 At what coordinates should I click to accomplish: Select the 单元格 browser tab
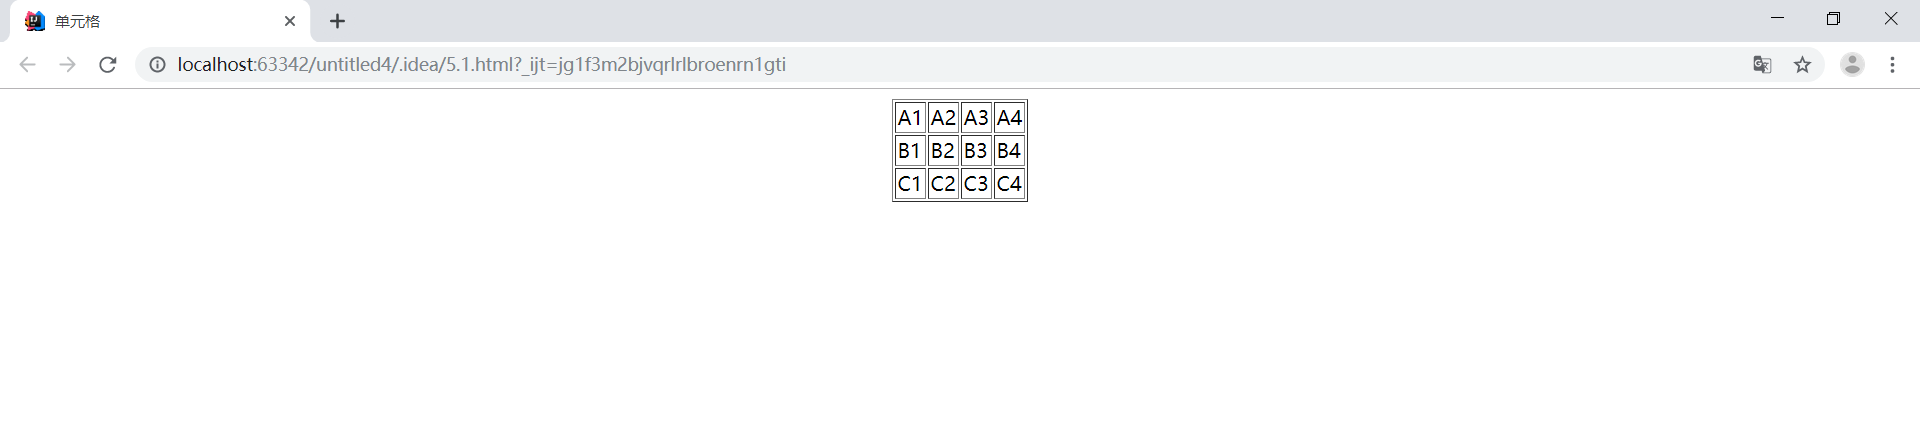click(150, 21)
